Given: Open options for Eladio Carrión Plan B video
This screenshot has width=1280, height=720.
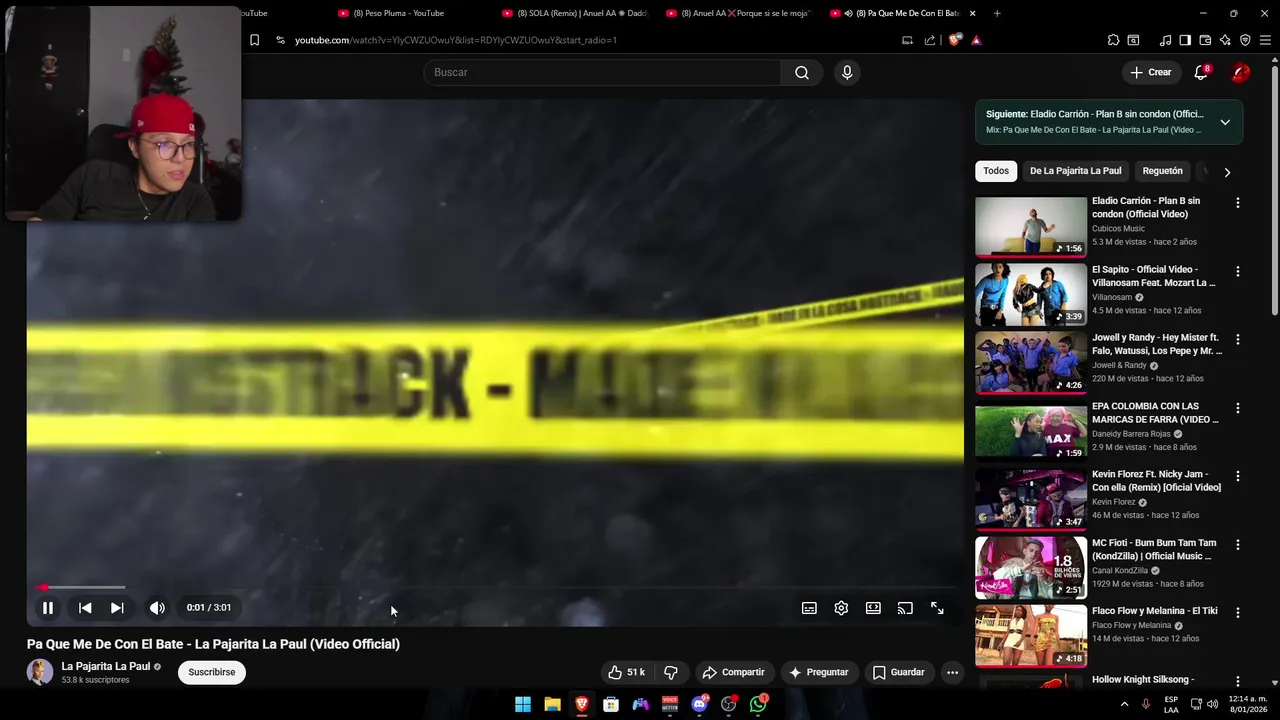Looking at the screenshot, I should (1237, 203).
